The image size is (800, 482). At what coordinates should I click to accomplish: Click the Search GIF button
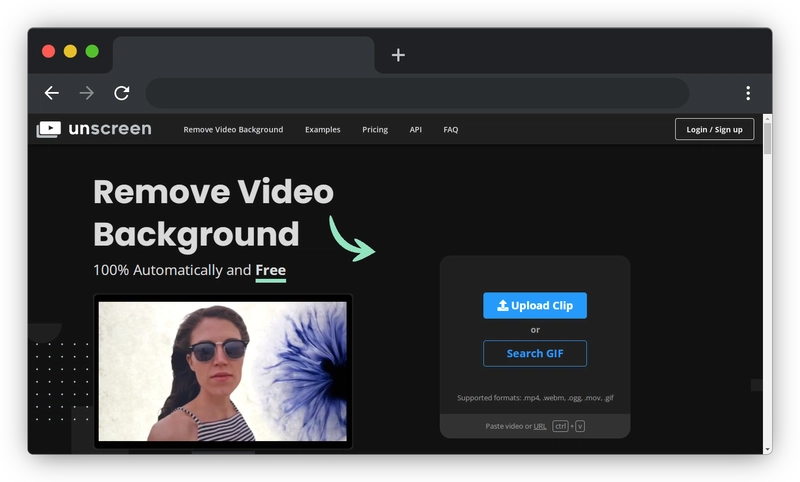(535, 353)
